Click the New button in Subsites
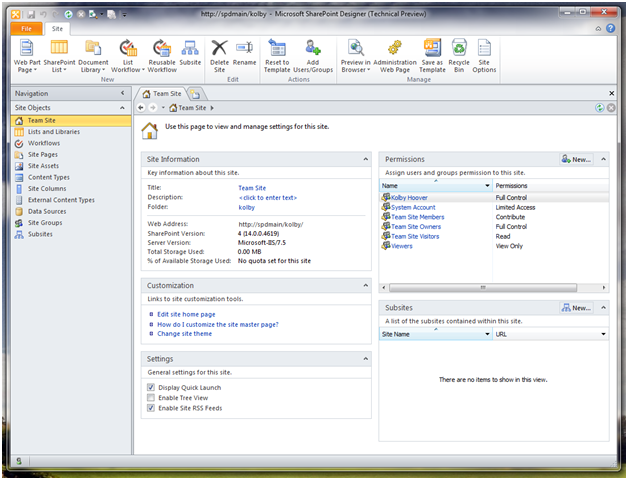Screen dimensions: 628x480 coord(576,308)
